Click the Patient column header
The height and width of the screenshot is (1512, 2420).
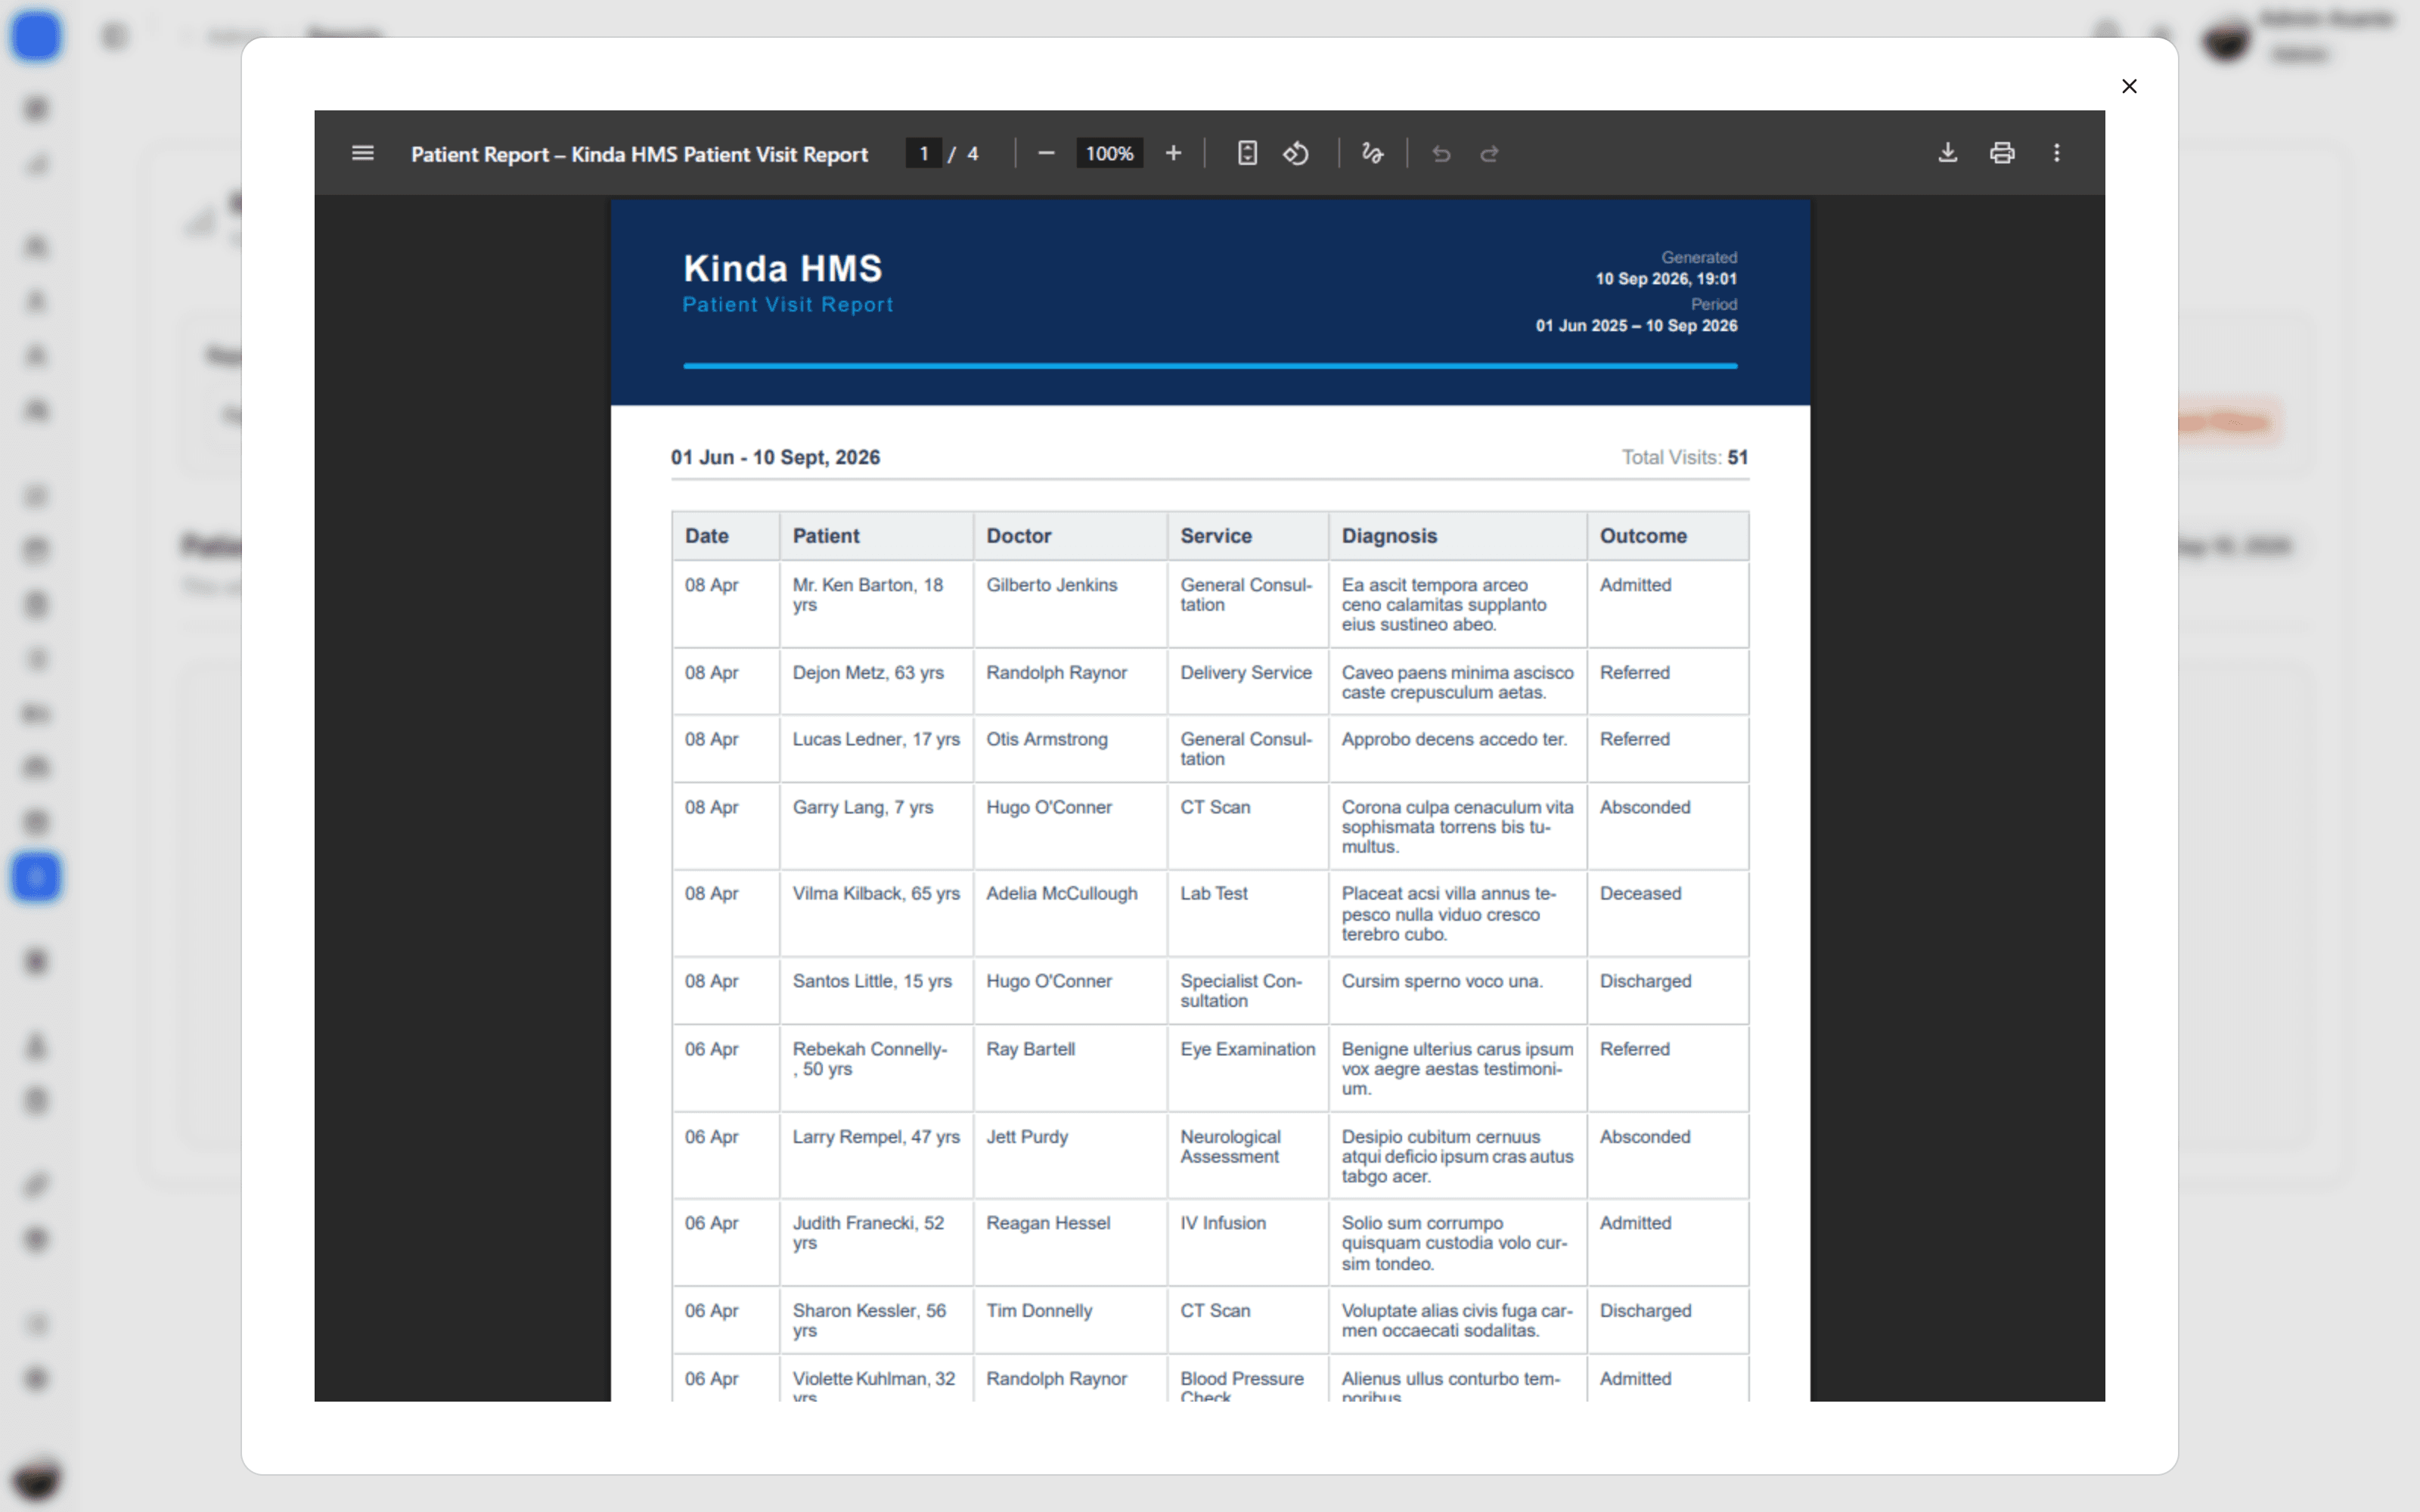[877, 536]
